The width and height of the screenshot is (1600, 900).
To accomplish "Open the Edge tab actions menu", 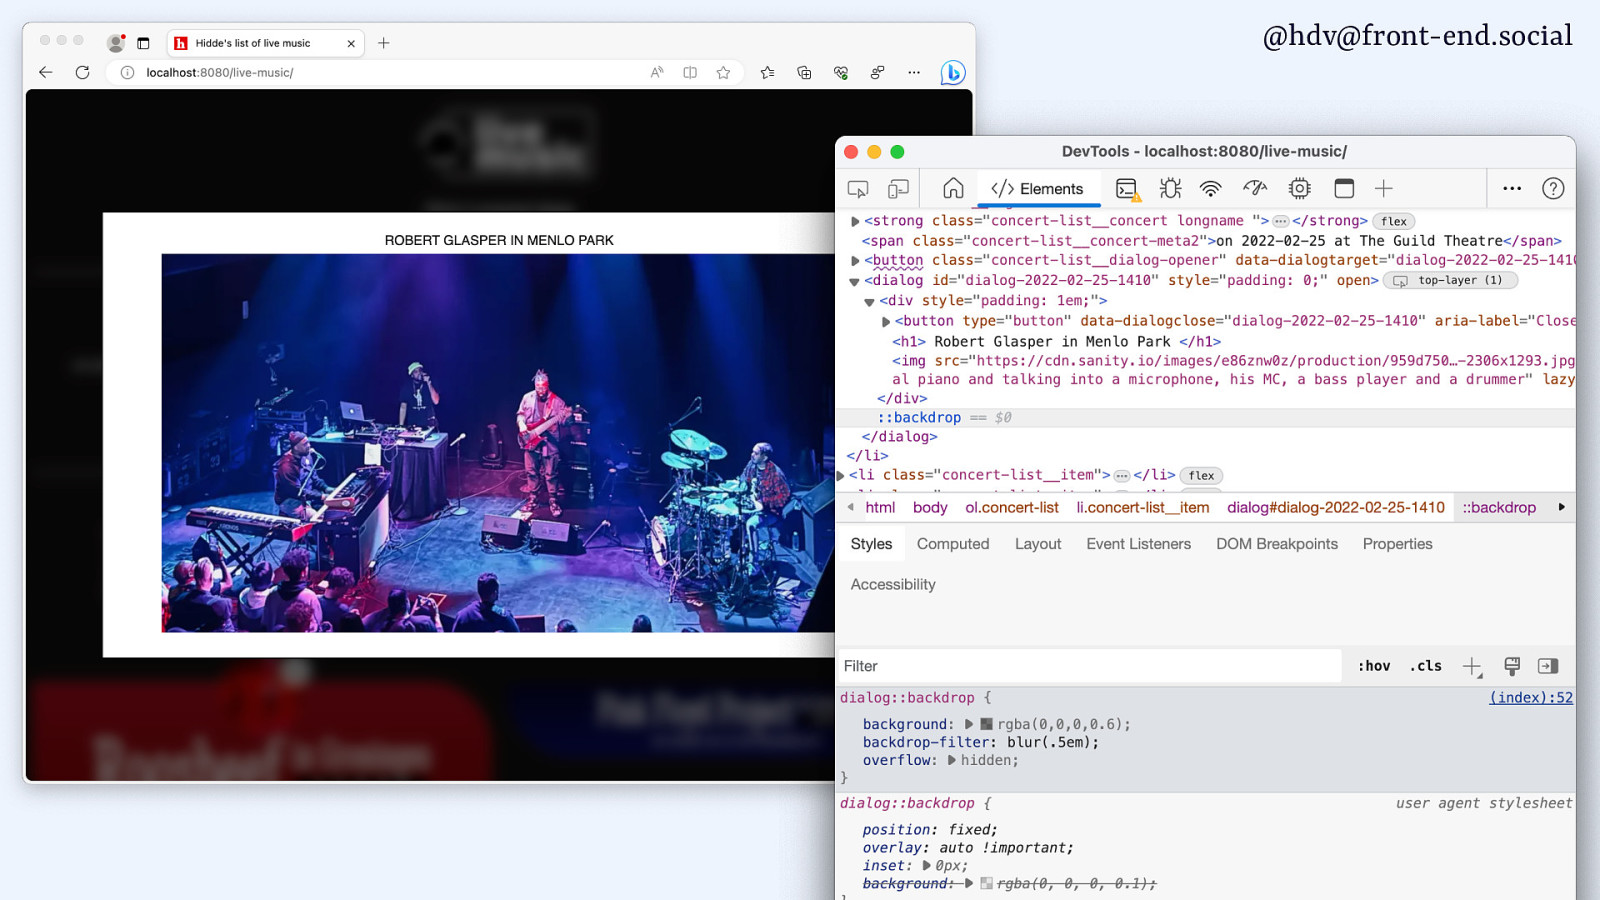I will point(143,43).
